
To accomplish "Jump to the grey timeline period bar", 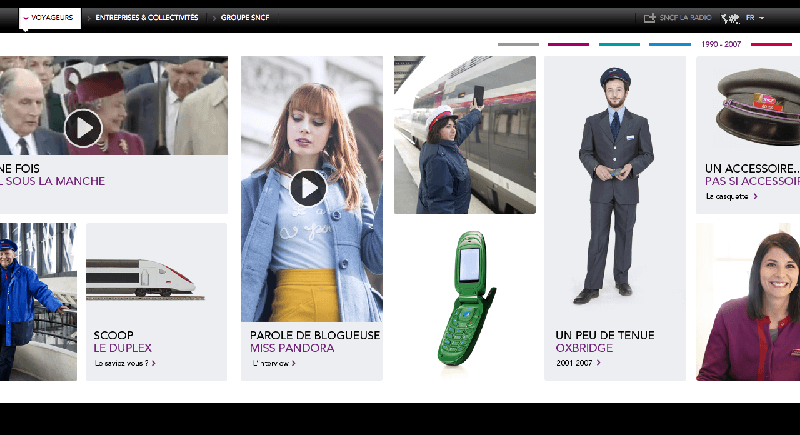I will pyautogui.click(x=518, y=44).
